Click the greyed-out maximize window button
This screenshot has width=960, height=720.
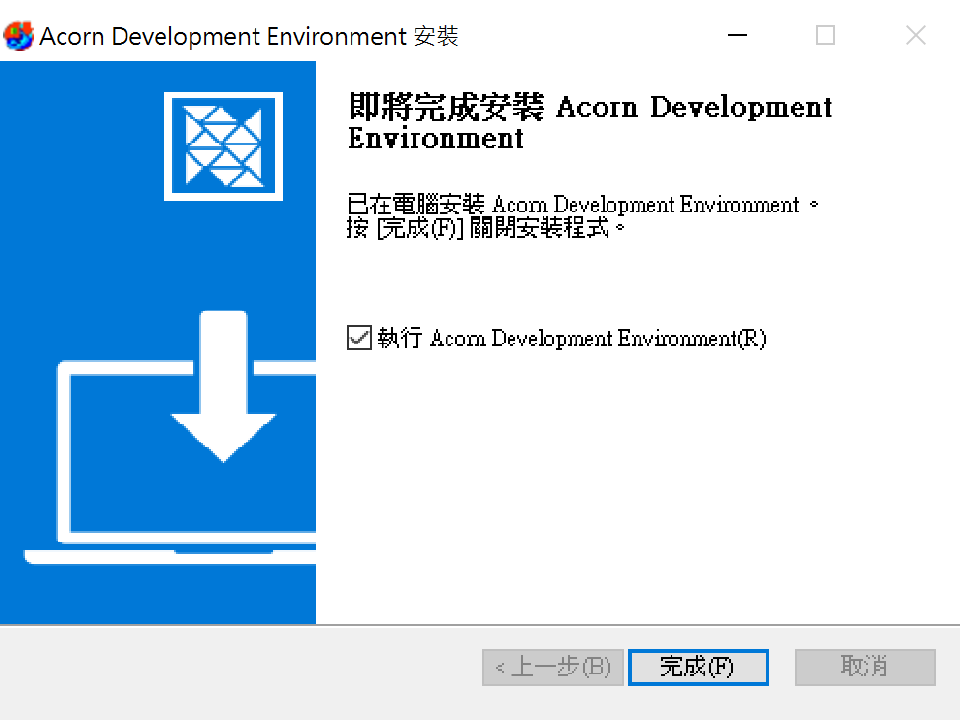pyautogui.click(x=825, y=36)
